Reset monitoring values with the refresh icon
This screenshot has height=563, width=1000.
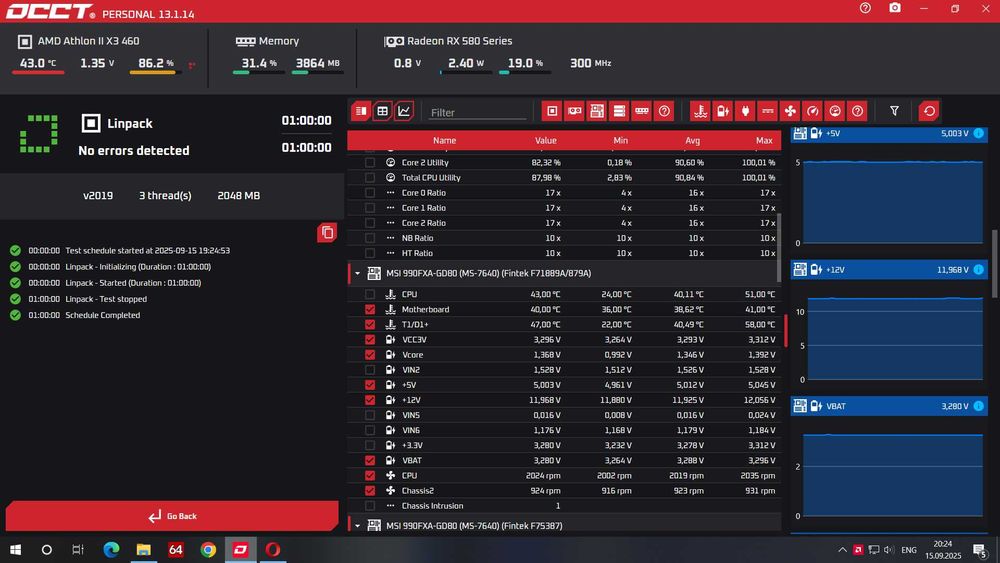(929, 111)
